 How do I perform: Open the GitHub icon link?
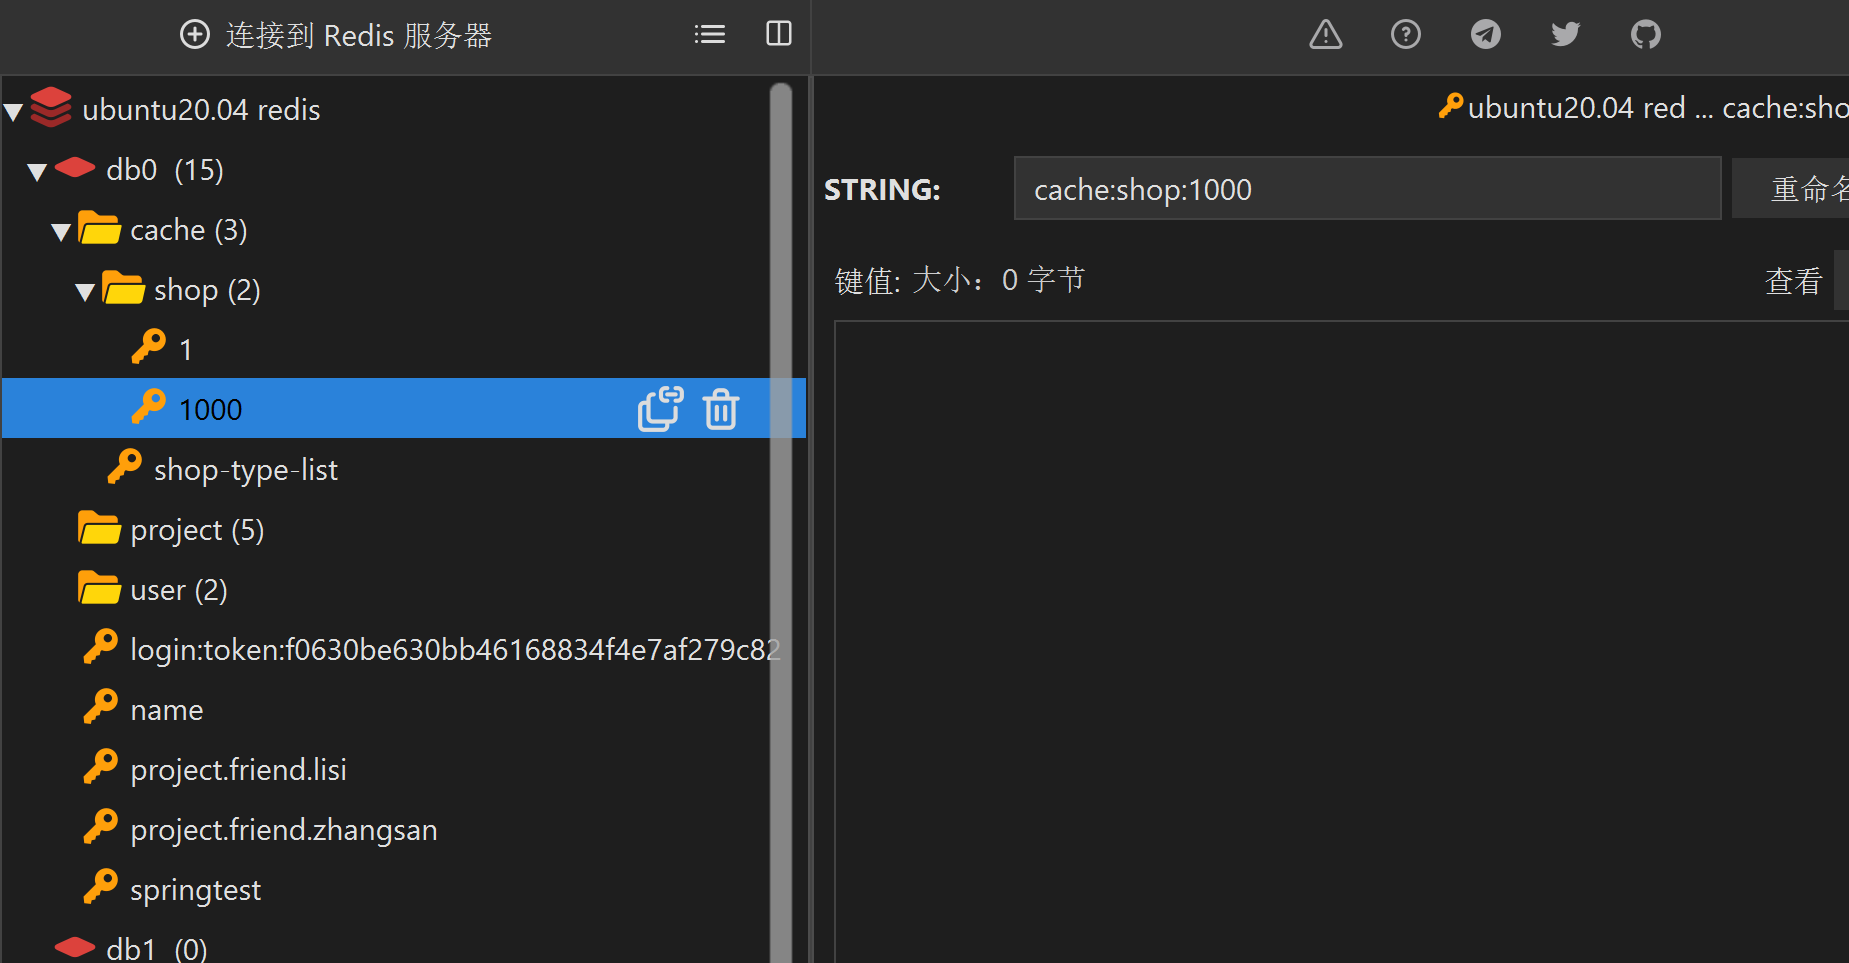pos(1645,35)
